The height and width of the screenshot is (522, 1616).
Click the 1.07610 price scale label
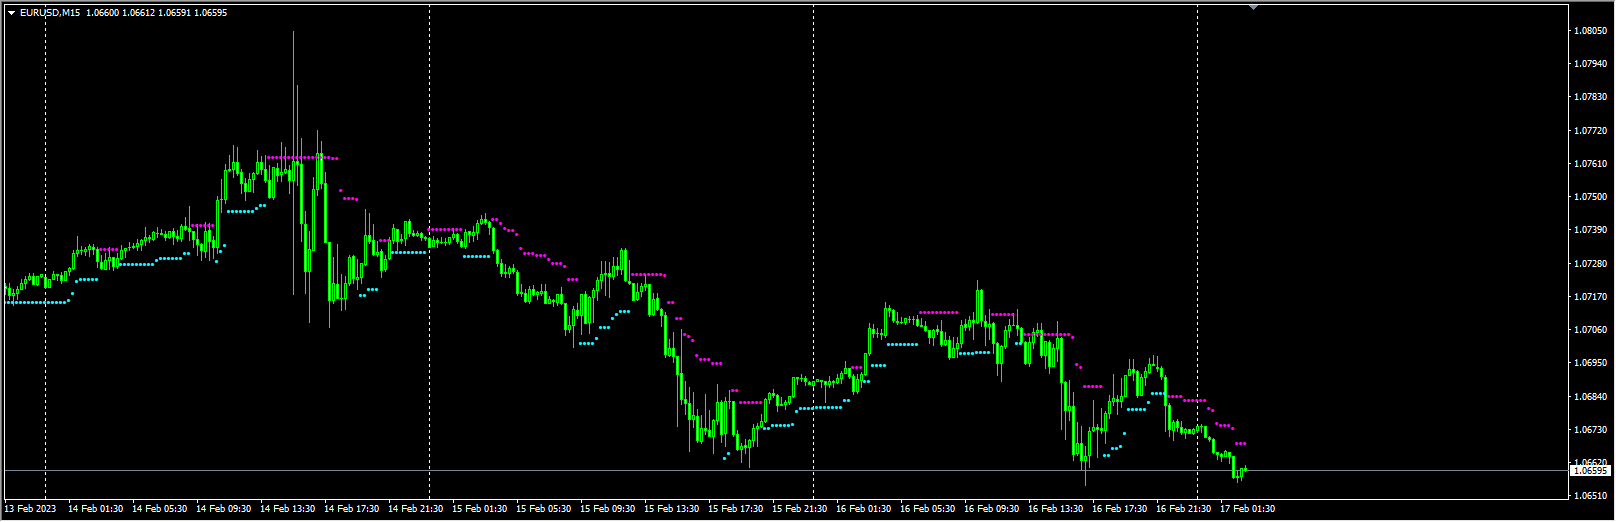coord(1590,164)
